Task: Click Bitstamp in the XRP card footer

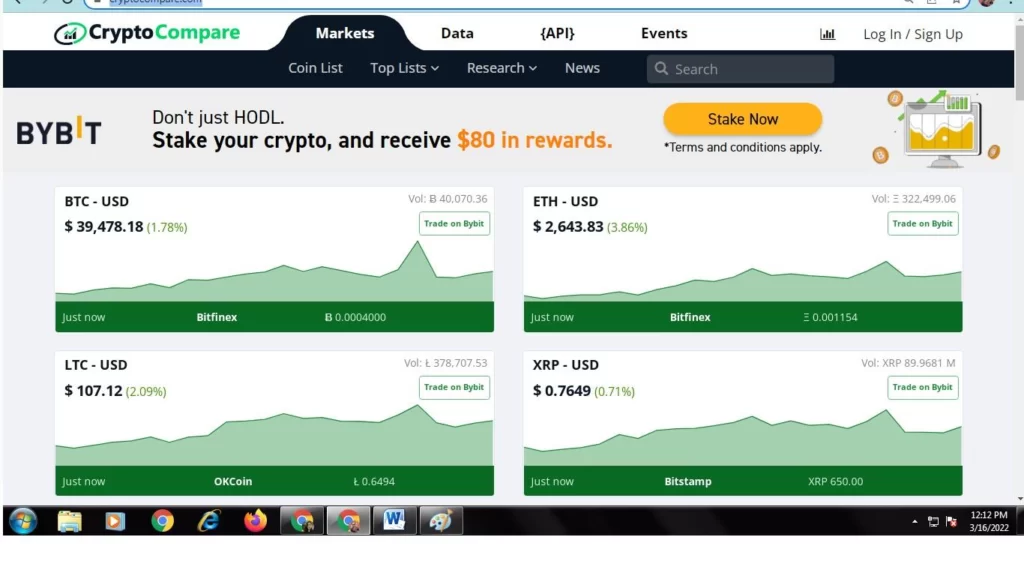Action: click(688, 481)
